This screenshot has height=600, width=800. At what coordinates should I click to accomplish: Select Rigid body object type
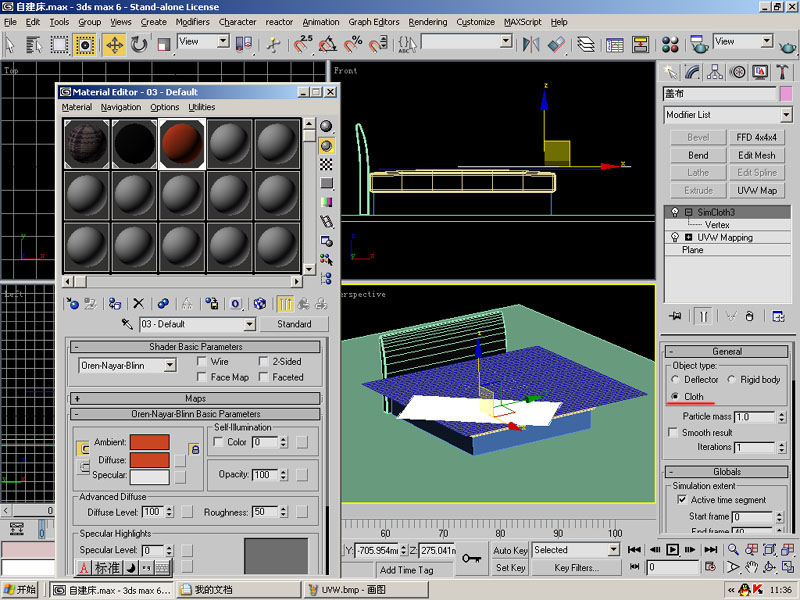click(x=732, y=380)
